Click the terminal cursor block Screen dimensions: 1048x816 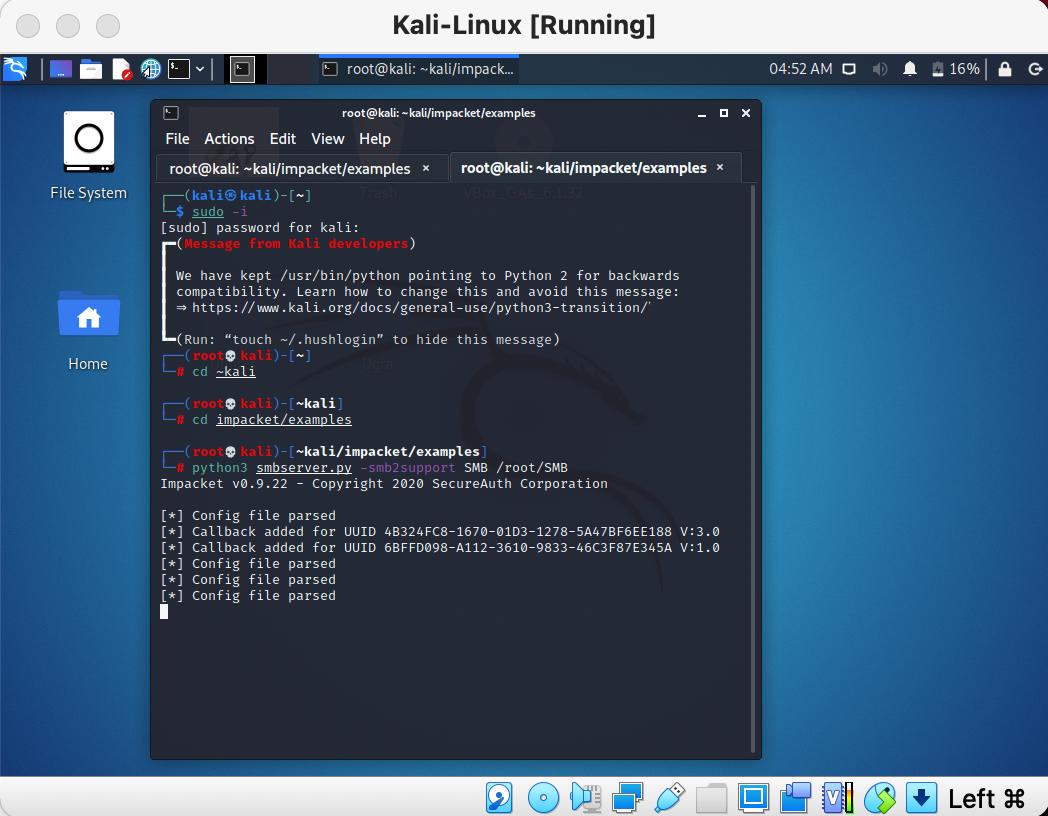[x=164, y=611]
